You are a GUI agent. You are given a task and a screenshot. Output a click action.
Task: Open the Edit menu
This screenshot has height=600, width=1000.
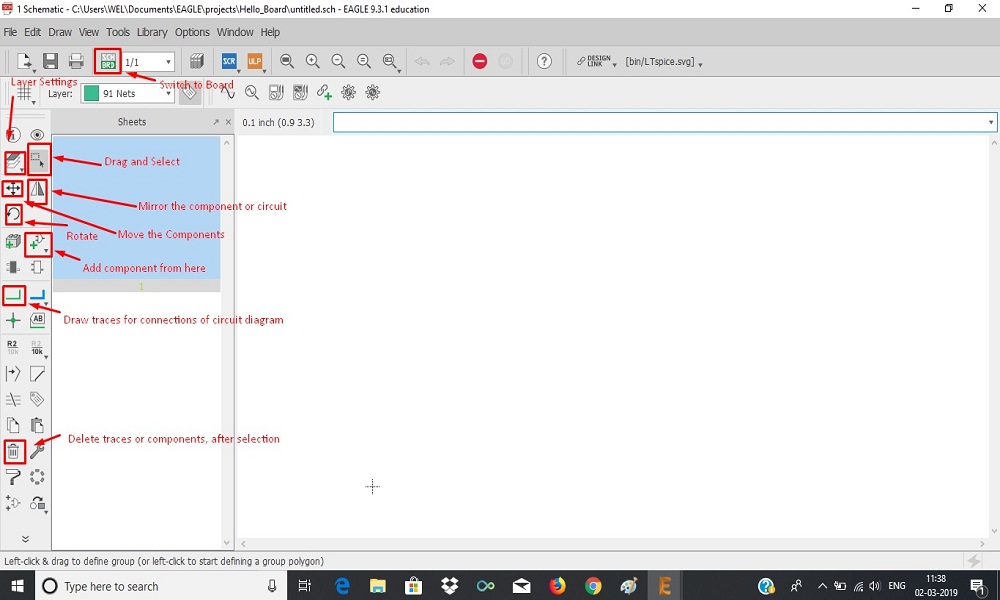(x=33, y=32)
